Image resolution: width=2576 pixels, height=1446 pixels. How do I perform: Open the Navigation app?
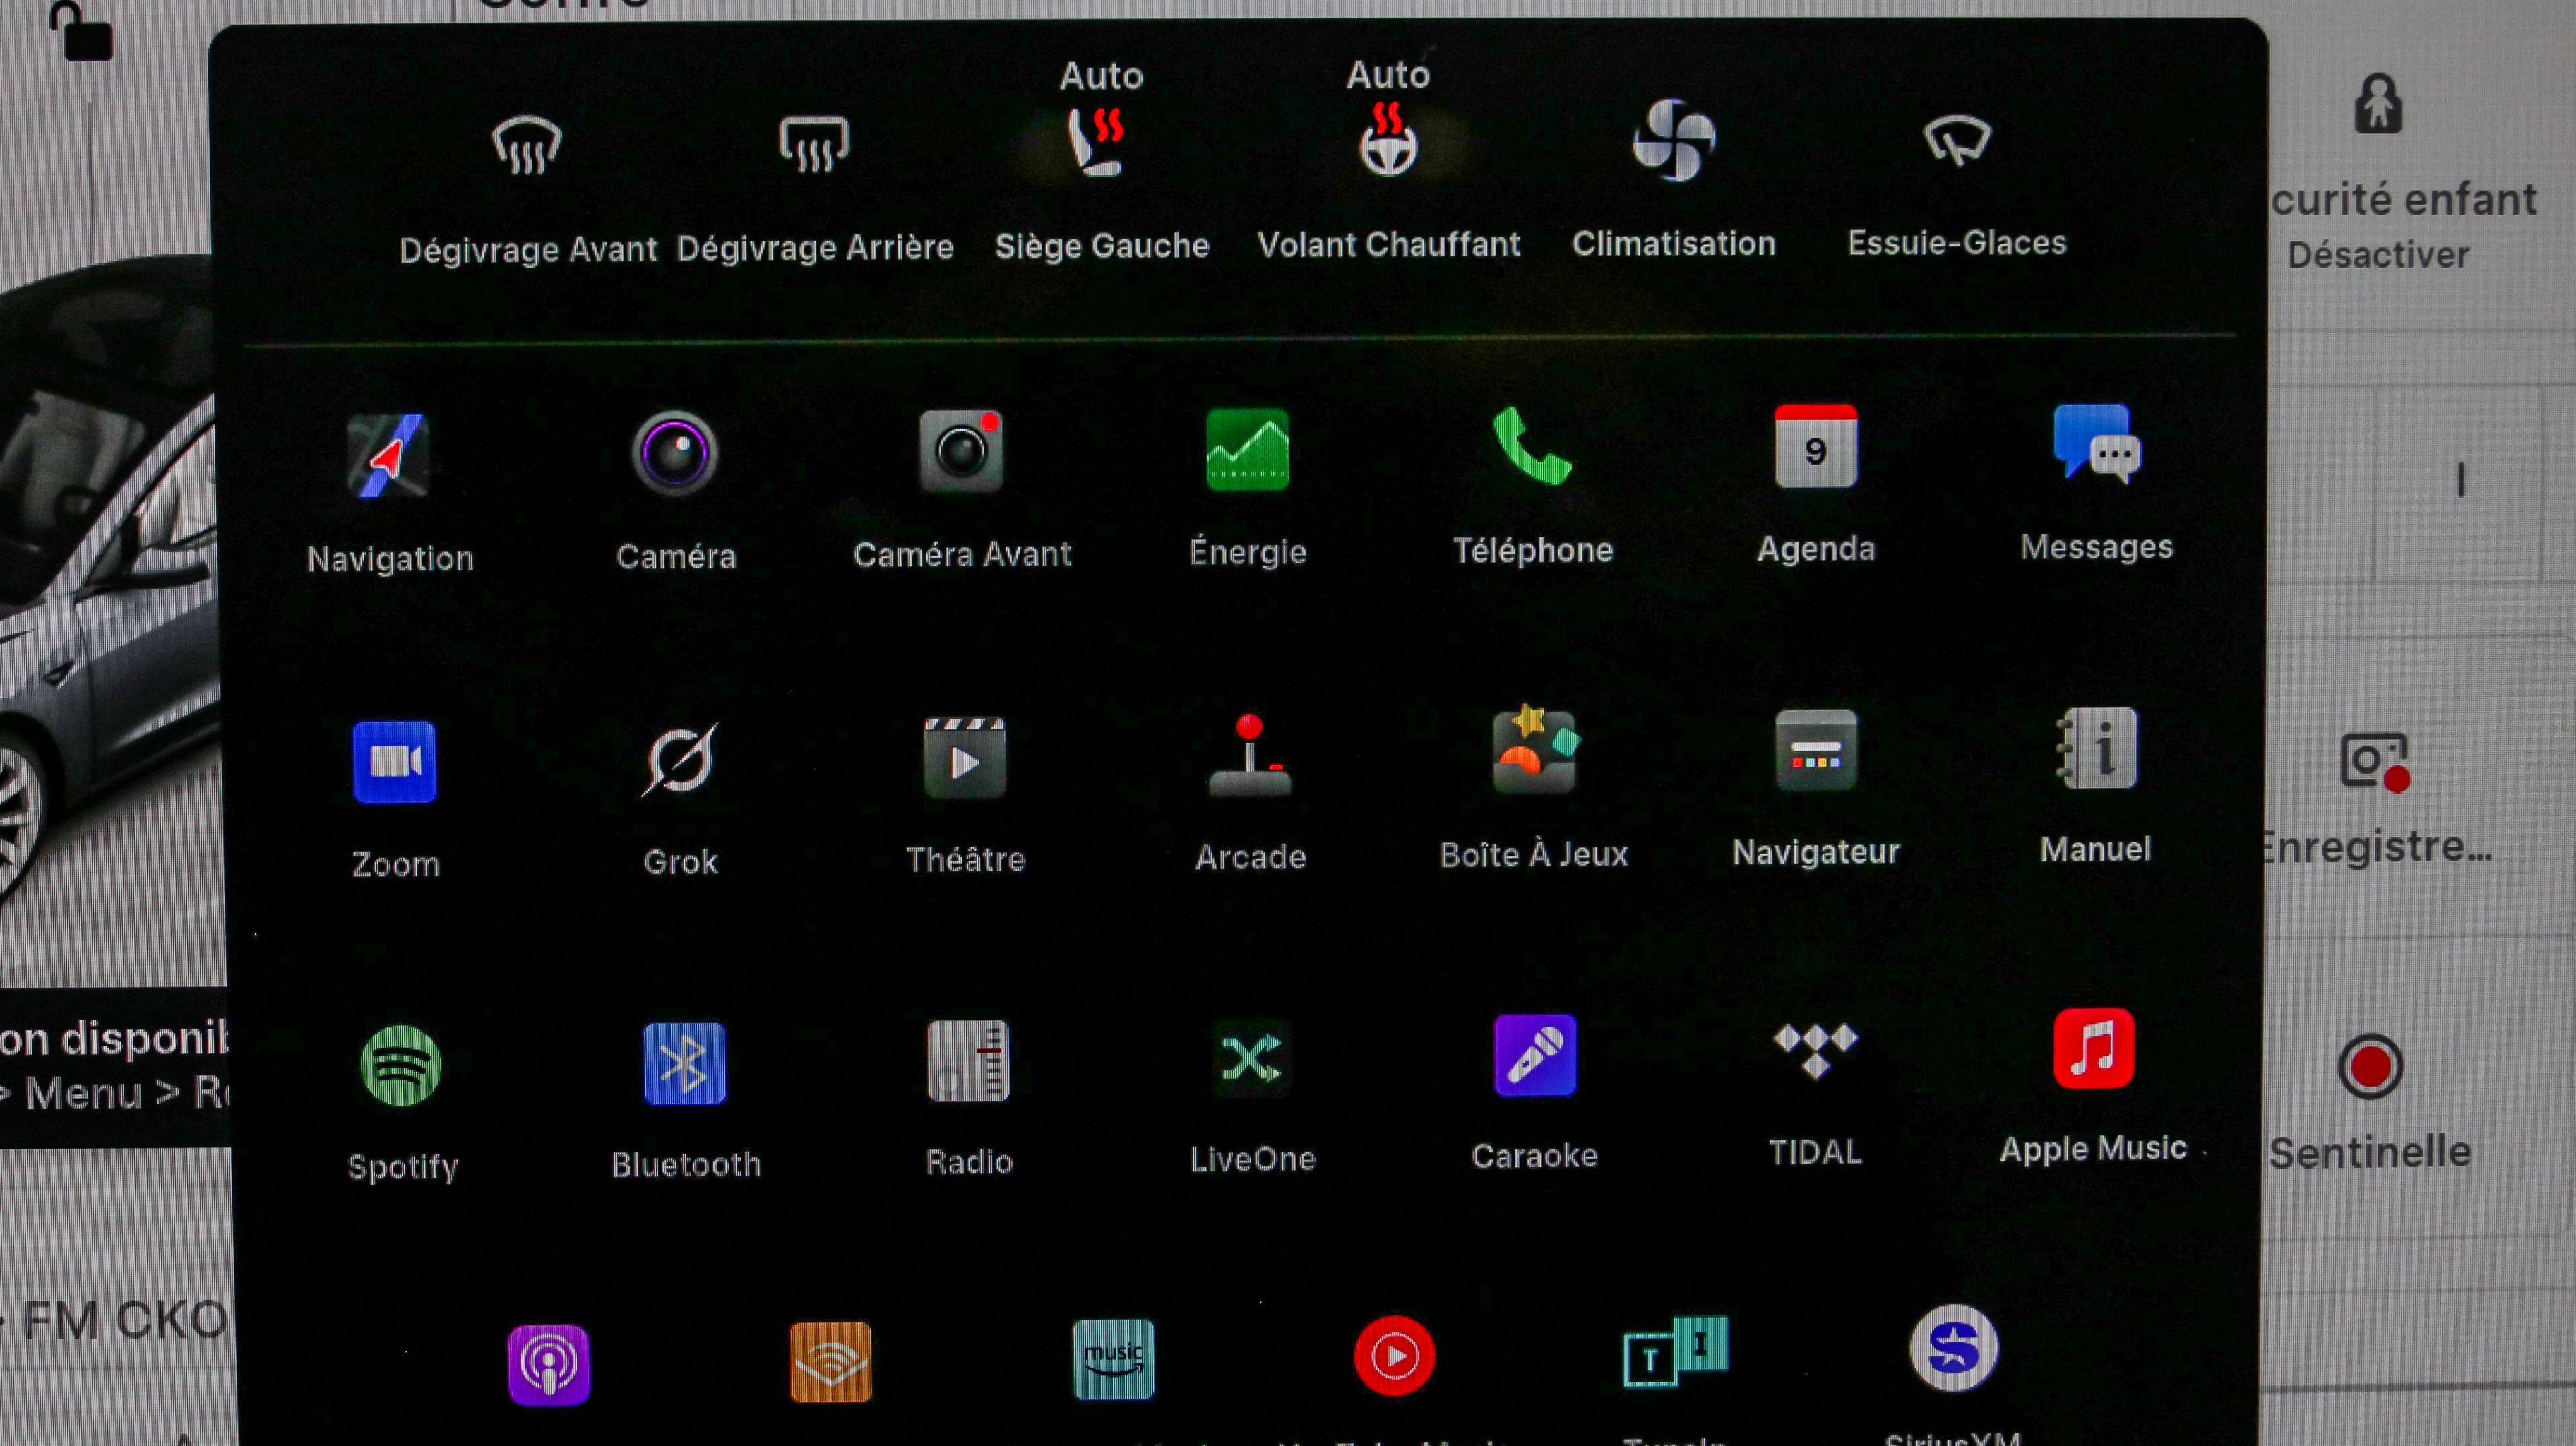tap(389, 456)
